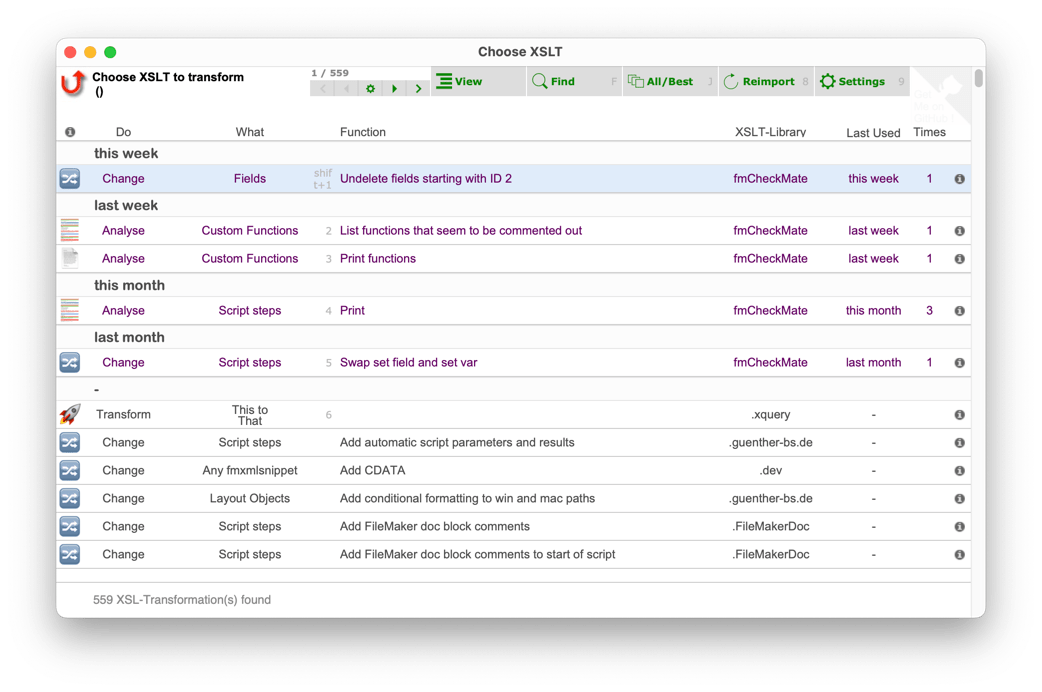Click shuffle icon for doc comments to start of script
1042x692 pixels.
70,554
